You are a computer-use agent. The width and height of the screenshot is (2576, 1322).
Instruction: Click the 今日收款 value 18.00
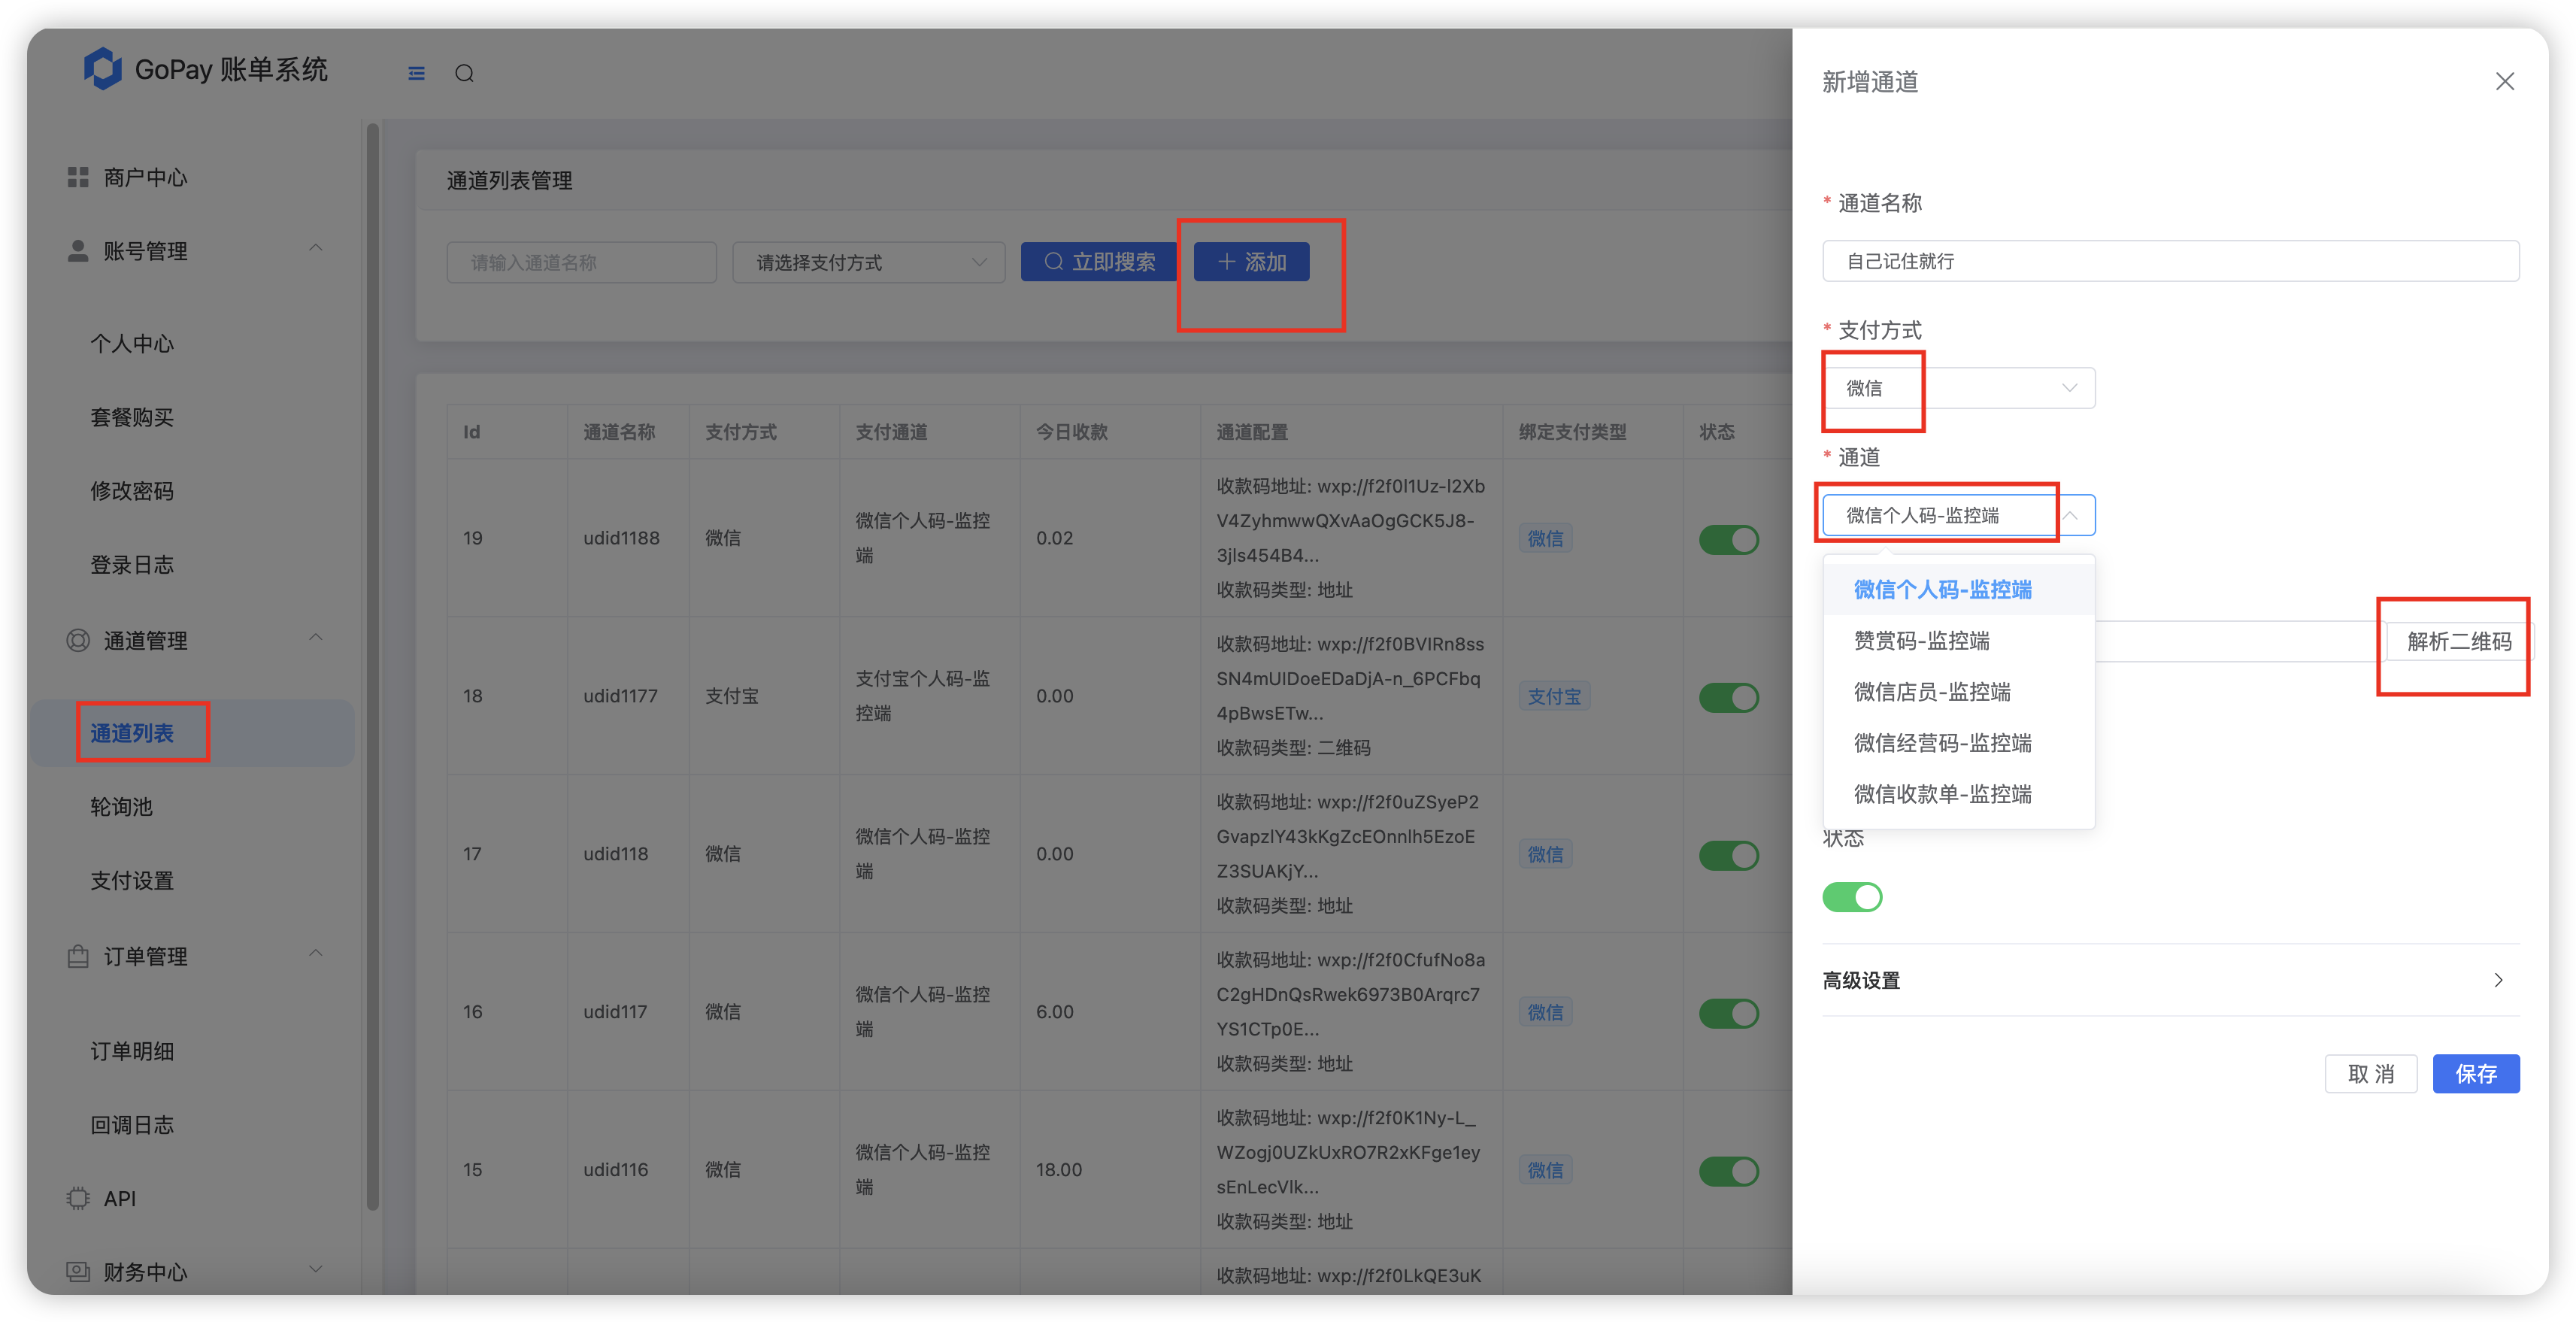pos(1058,1170)
